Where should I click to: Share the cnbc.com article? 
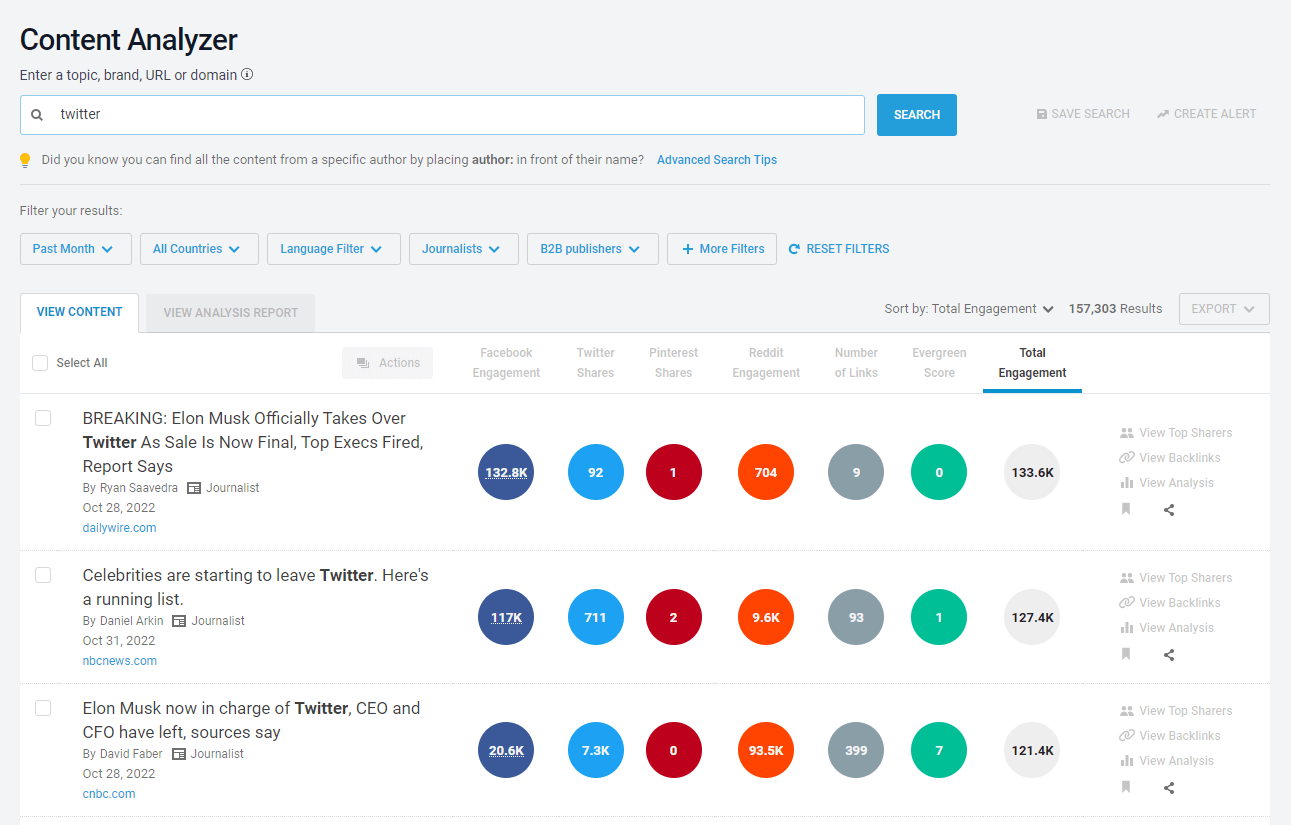tap(1169, 788)
